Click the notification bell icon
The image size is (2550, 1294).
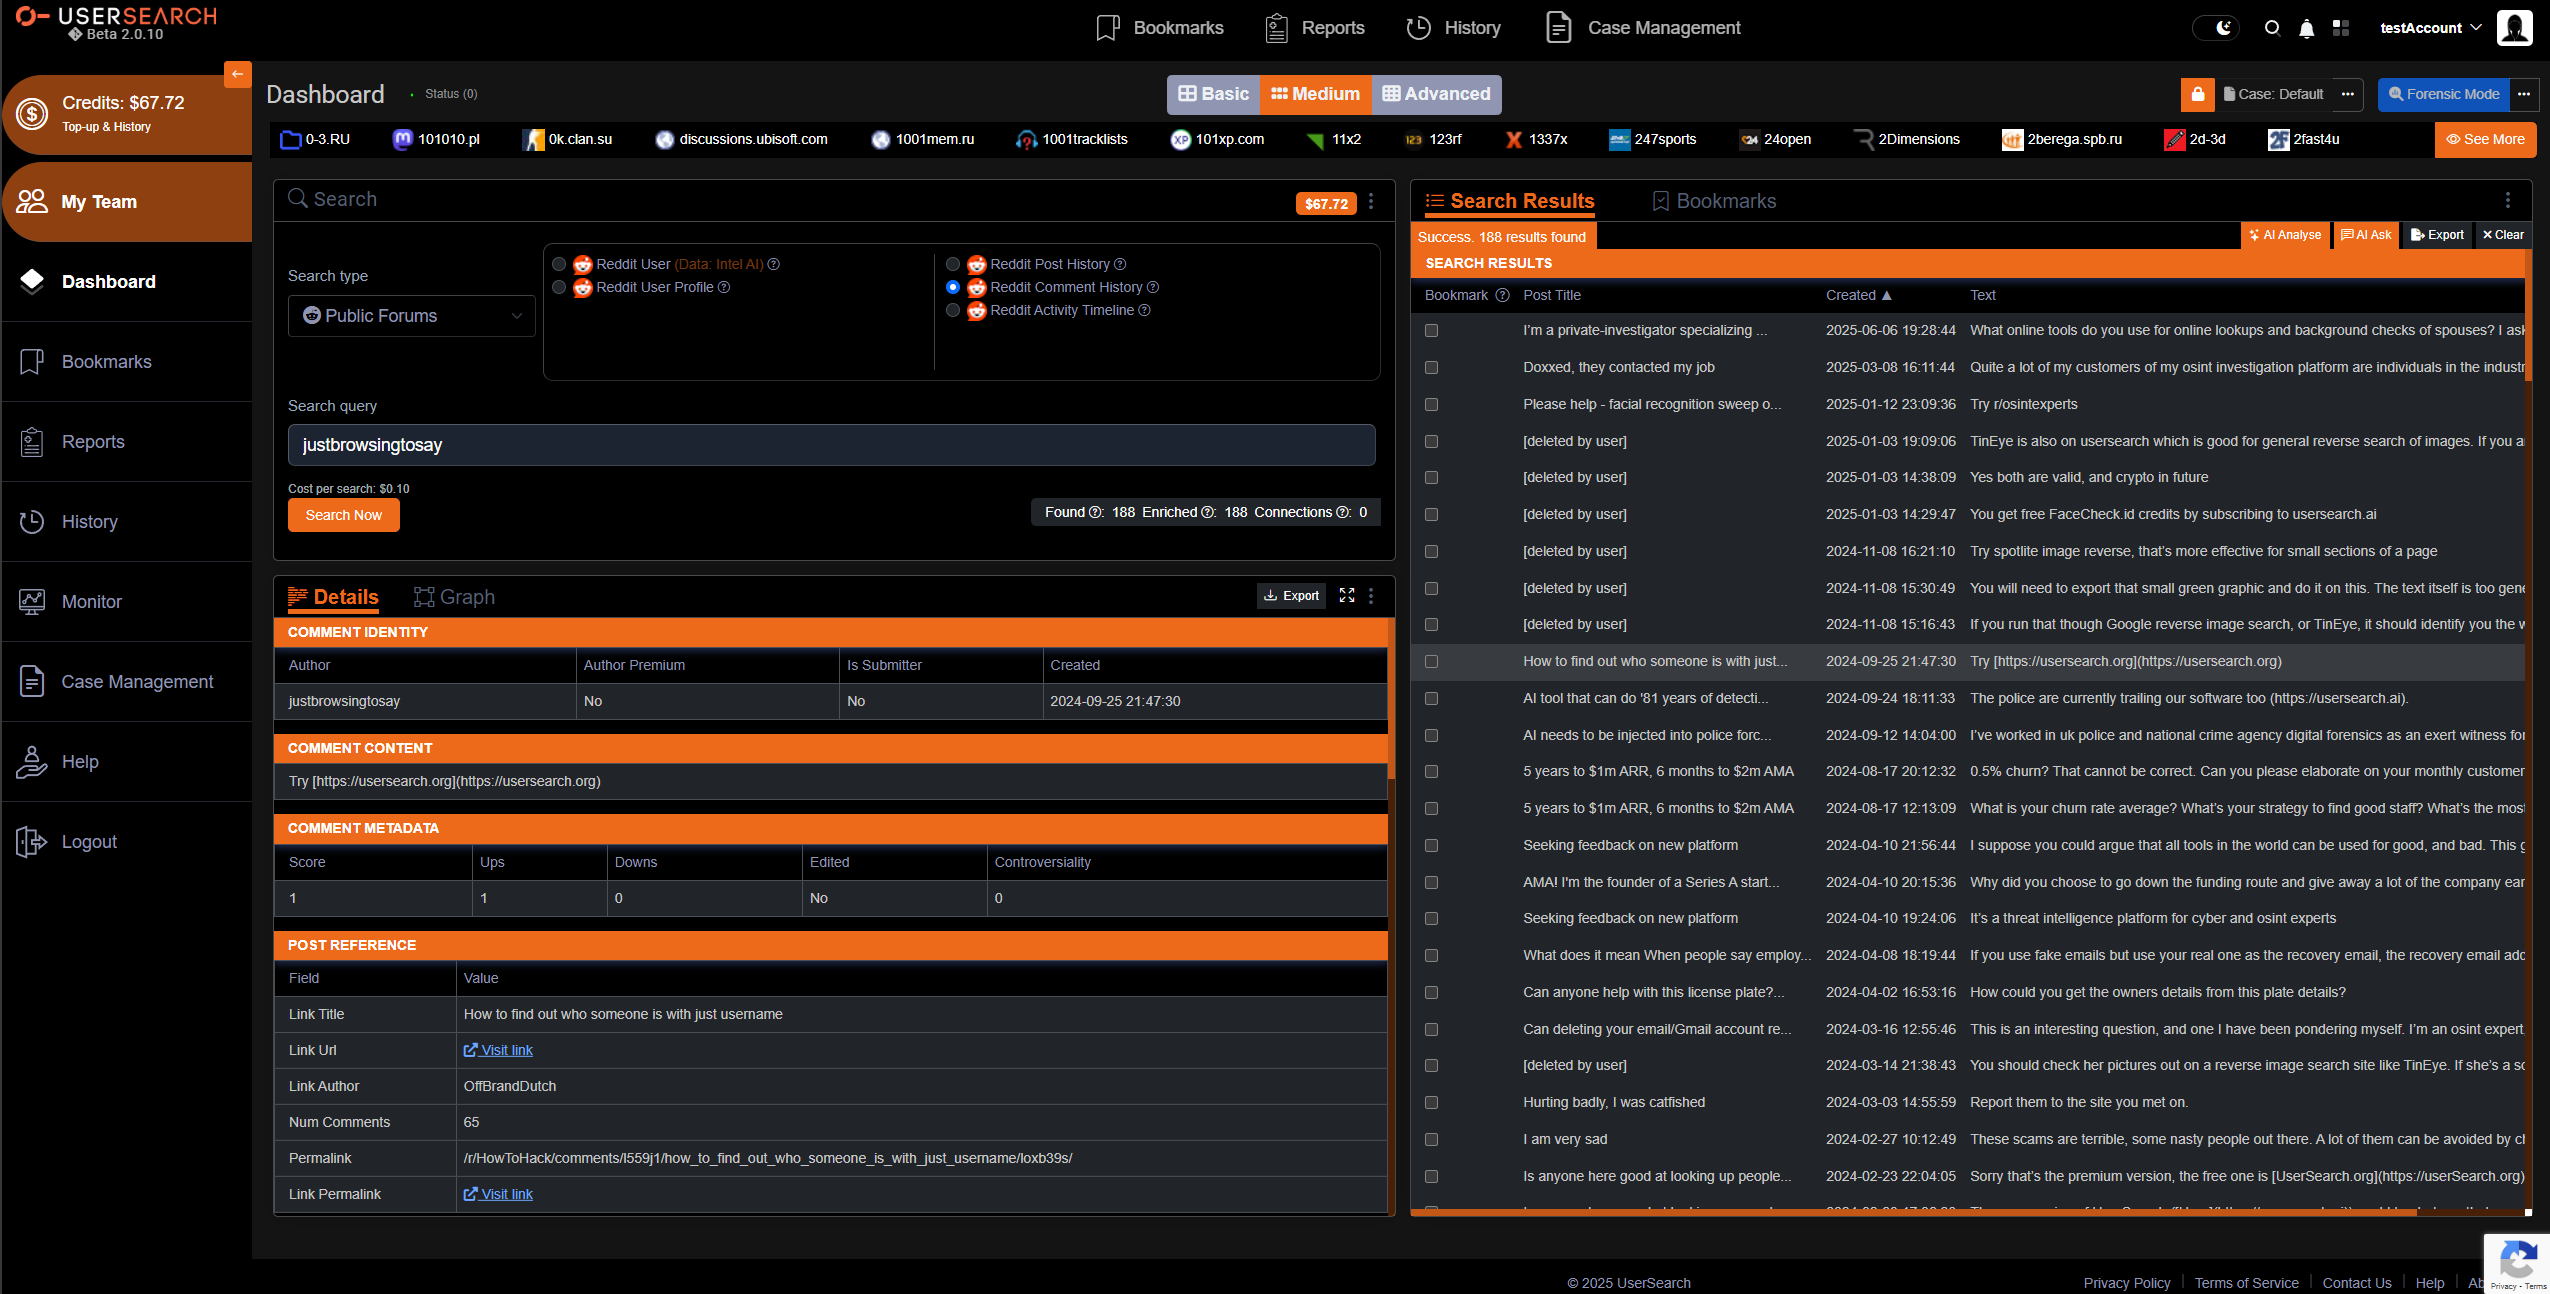coord(2305,27)
